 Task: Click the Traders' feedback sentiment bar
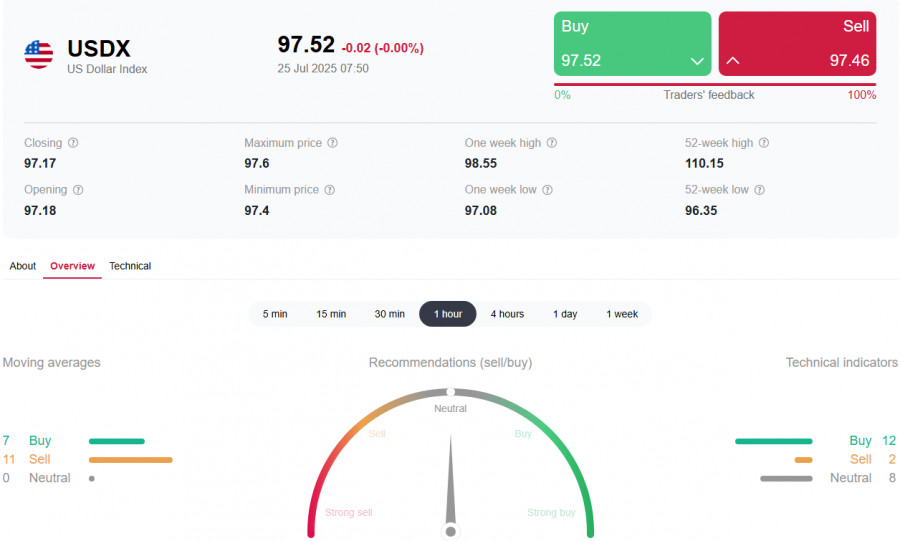pos(715,84)
